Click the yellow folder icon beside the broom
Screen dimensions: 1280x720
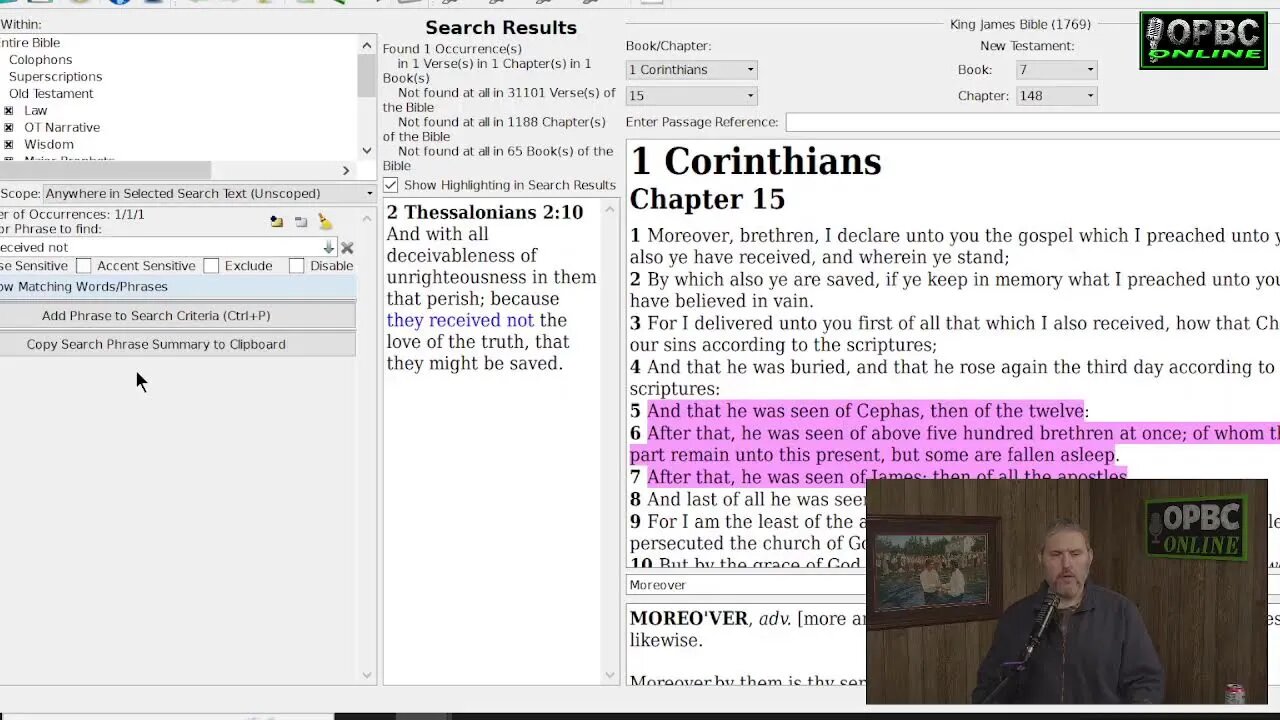(x=277, y=222)
